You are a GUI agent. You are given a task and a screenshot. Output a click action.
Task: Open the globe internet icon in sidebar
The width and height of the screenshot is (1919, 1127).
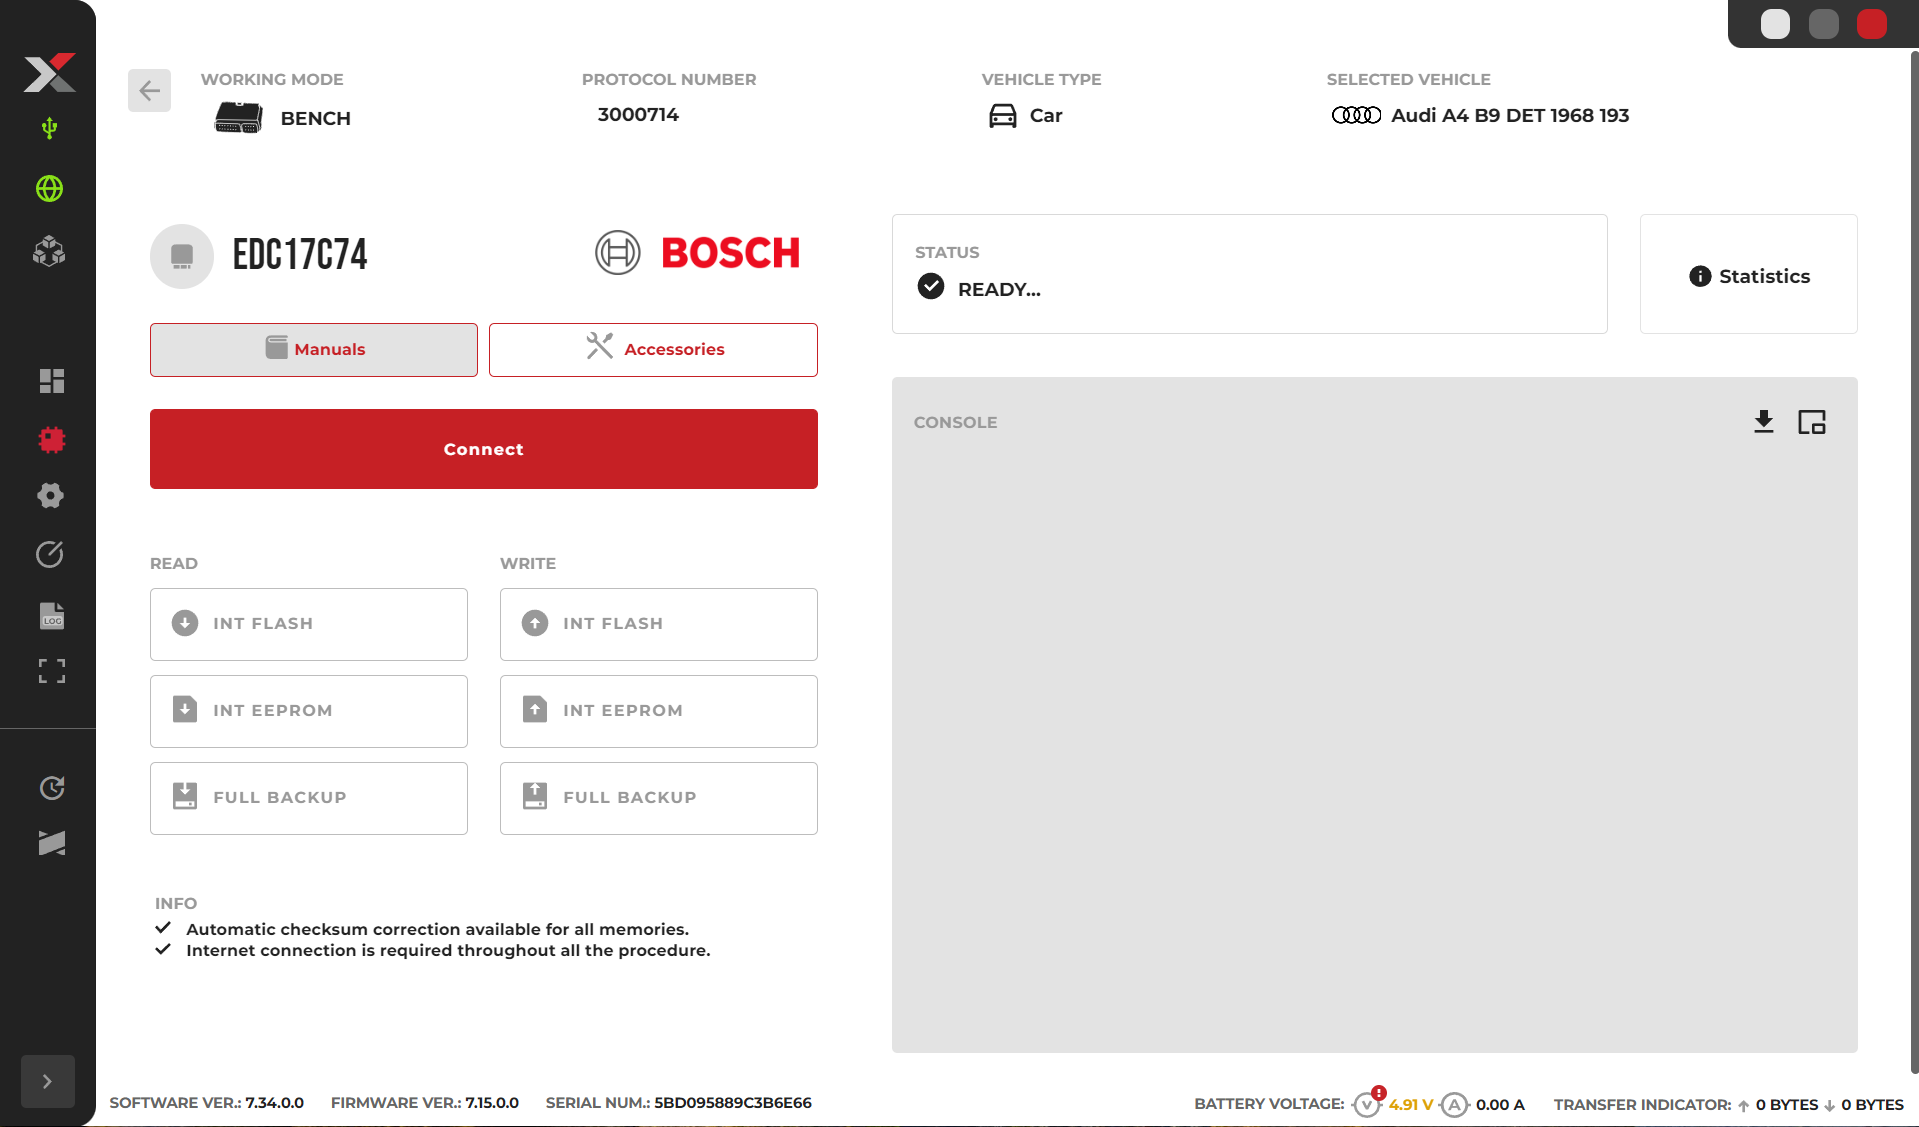pyautogui.click(x=49, y=189)
